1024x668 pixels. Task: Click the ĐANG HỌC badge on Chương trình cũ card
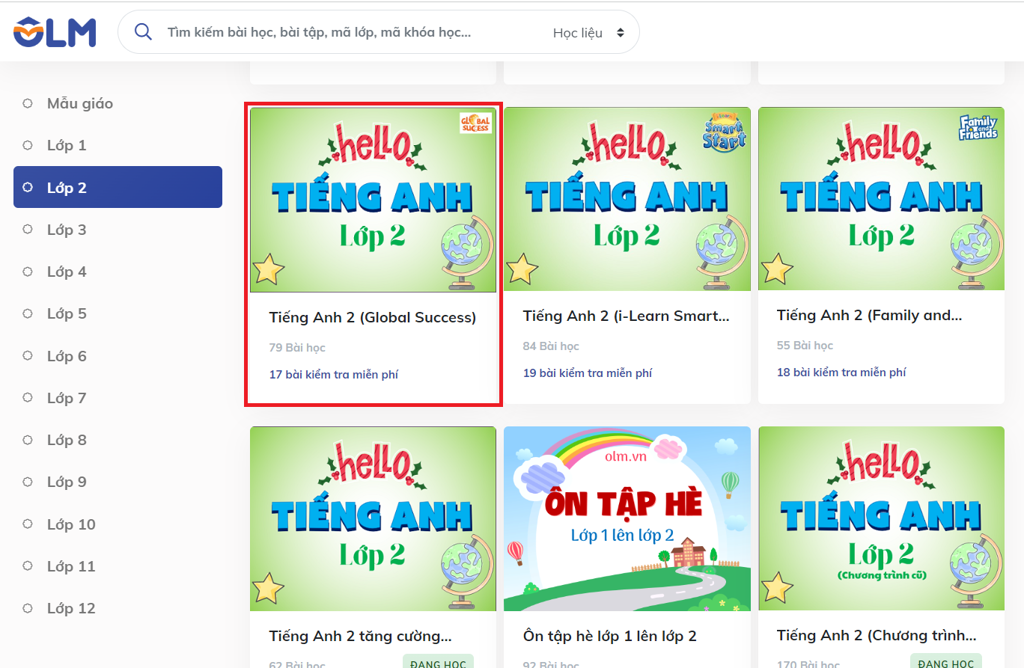tap(946, 662)
